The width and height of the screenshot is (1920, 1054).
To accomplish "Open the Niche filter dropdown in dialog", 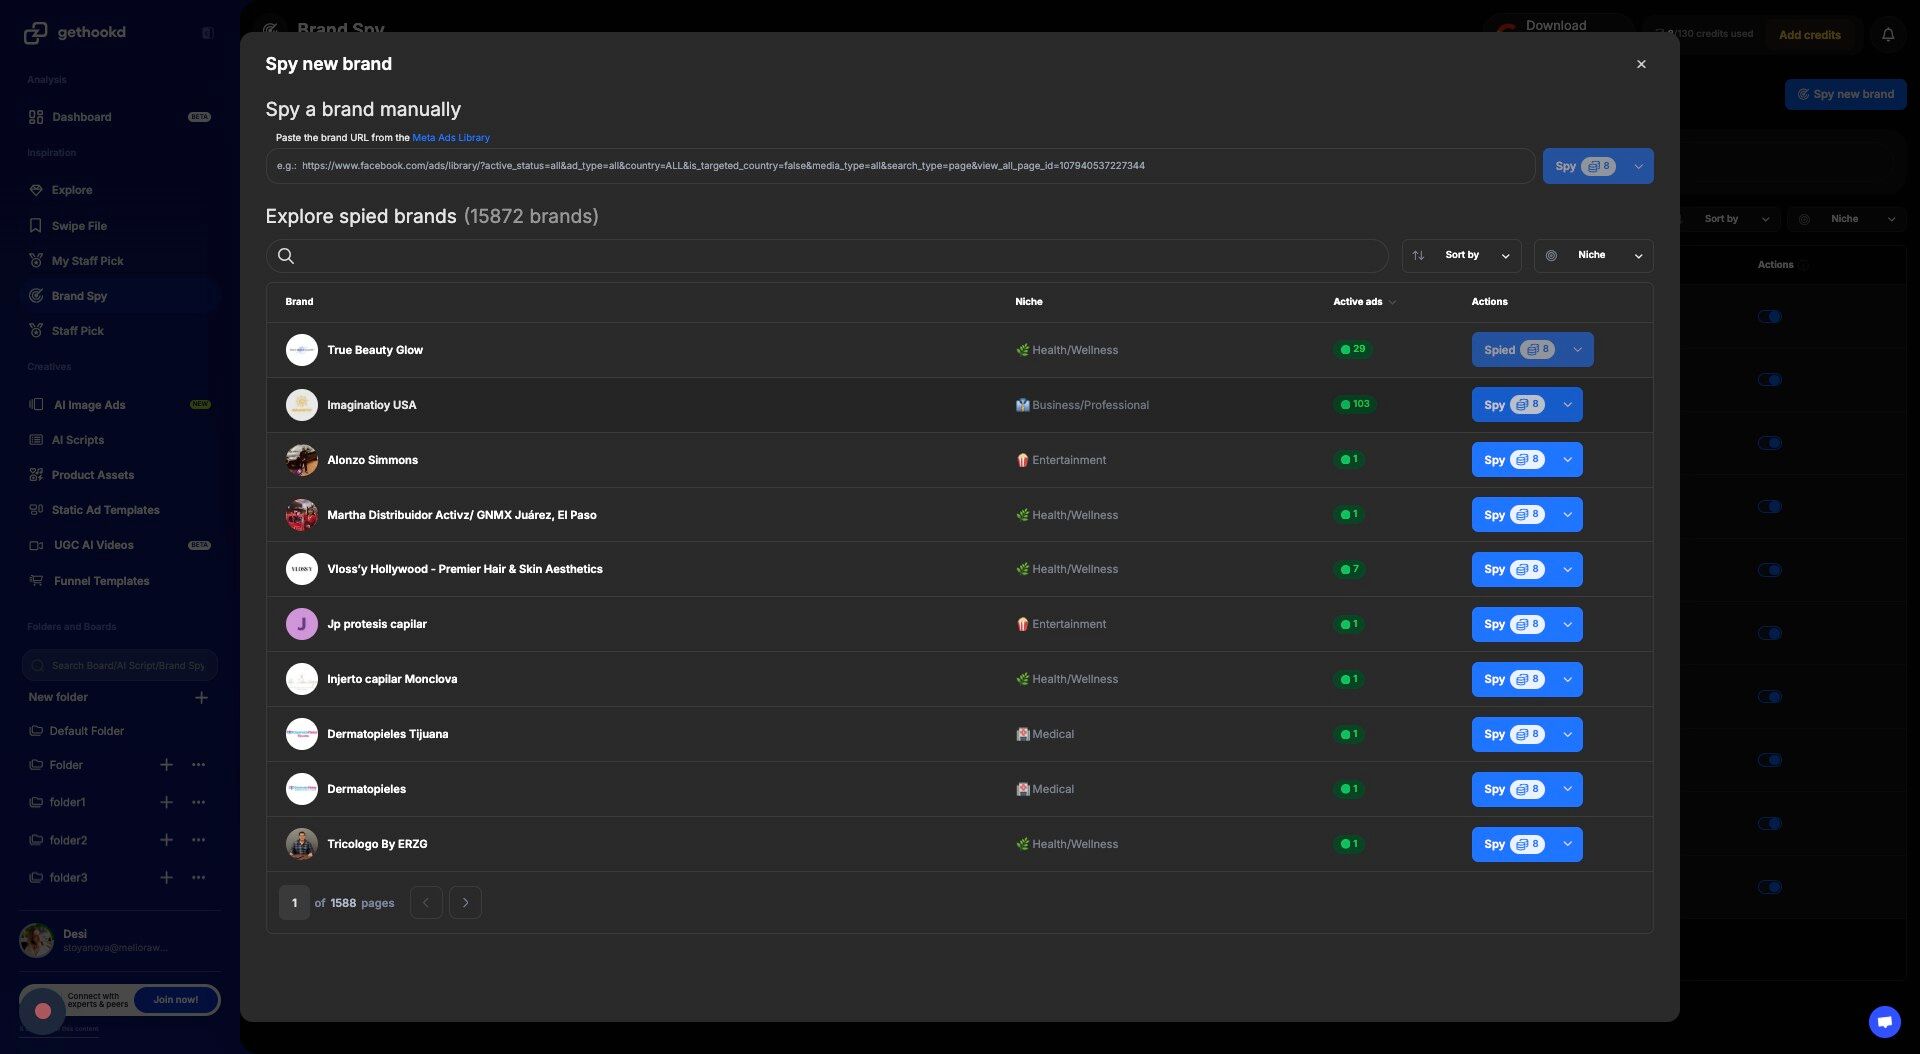I will point(1593,256).
